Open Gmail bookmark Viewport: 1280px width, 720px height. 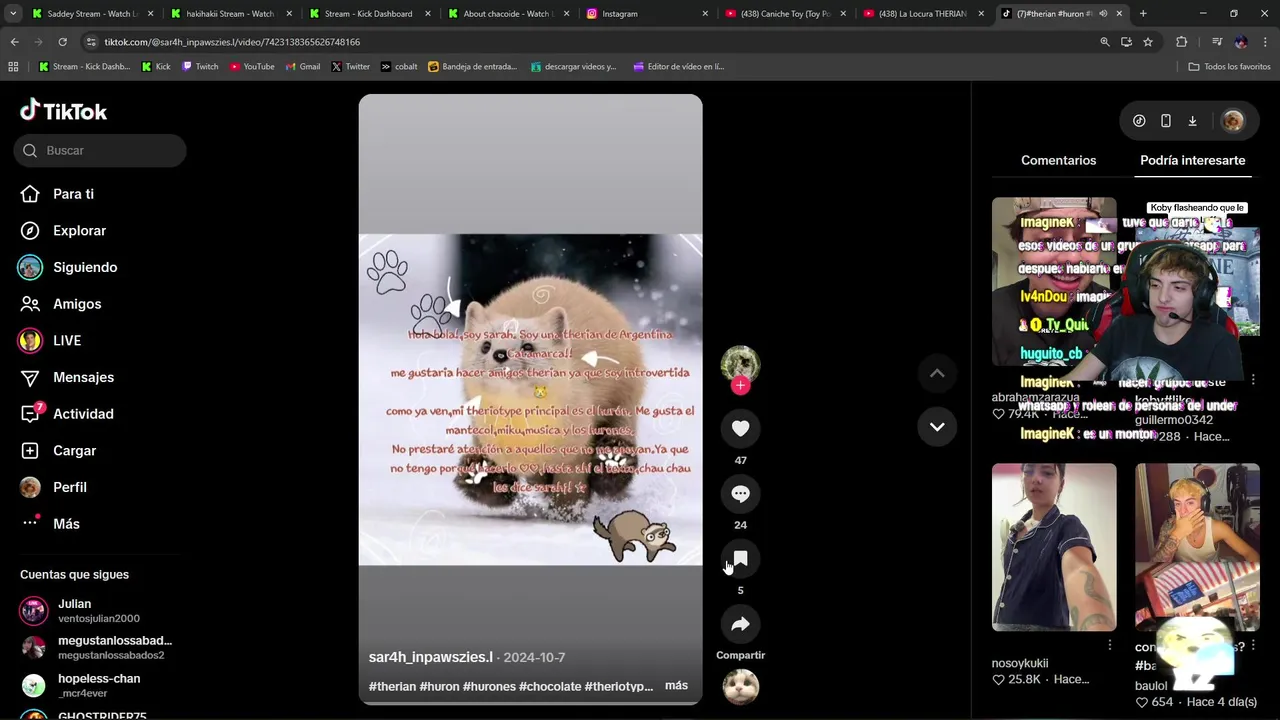pos(302,67)
